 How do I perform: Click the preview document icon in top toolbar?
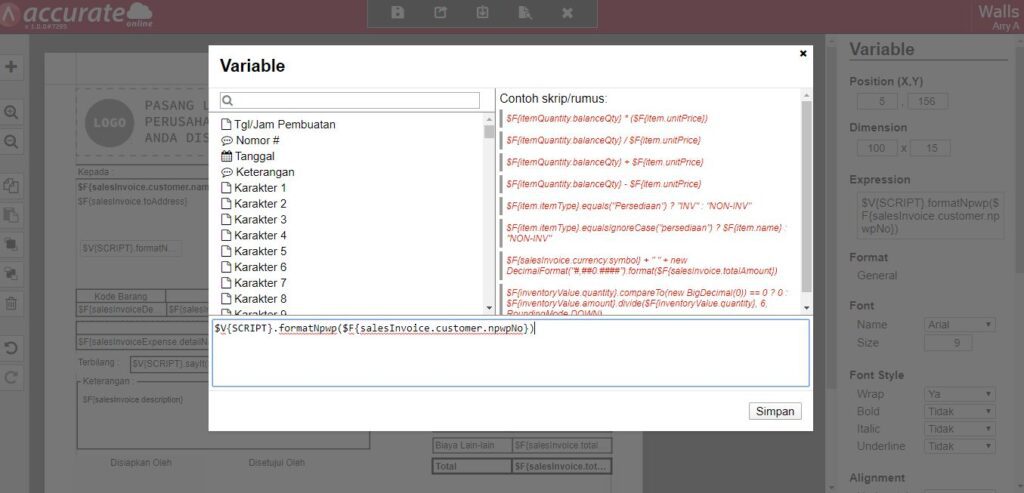click(524, 12)
